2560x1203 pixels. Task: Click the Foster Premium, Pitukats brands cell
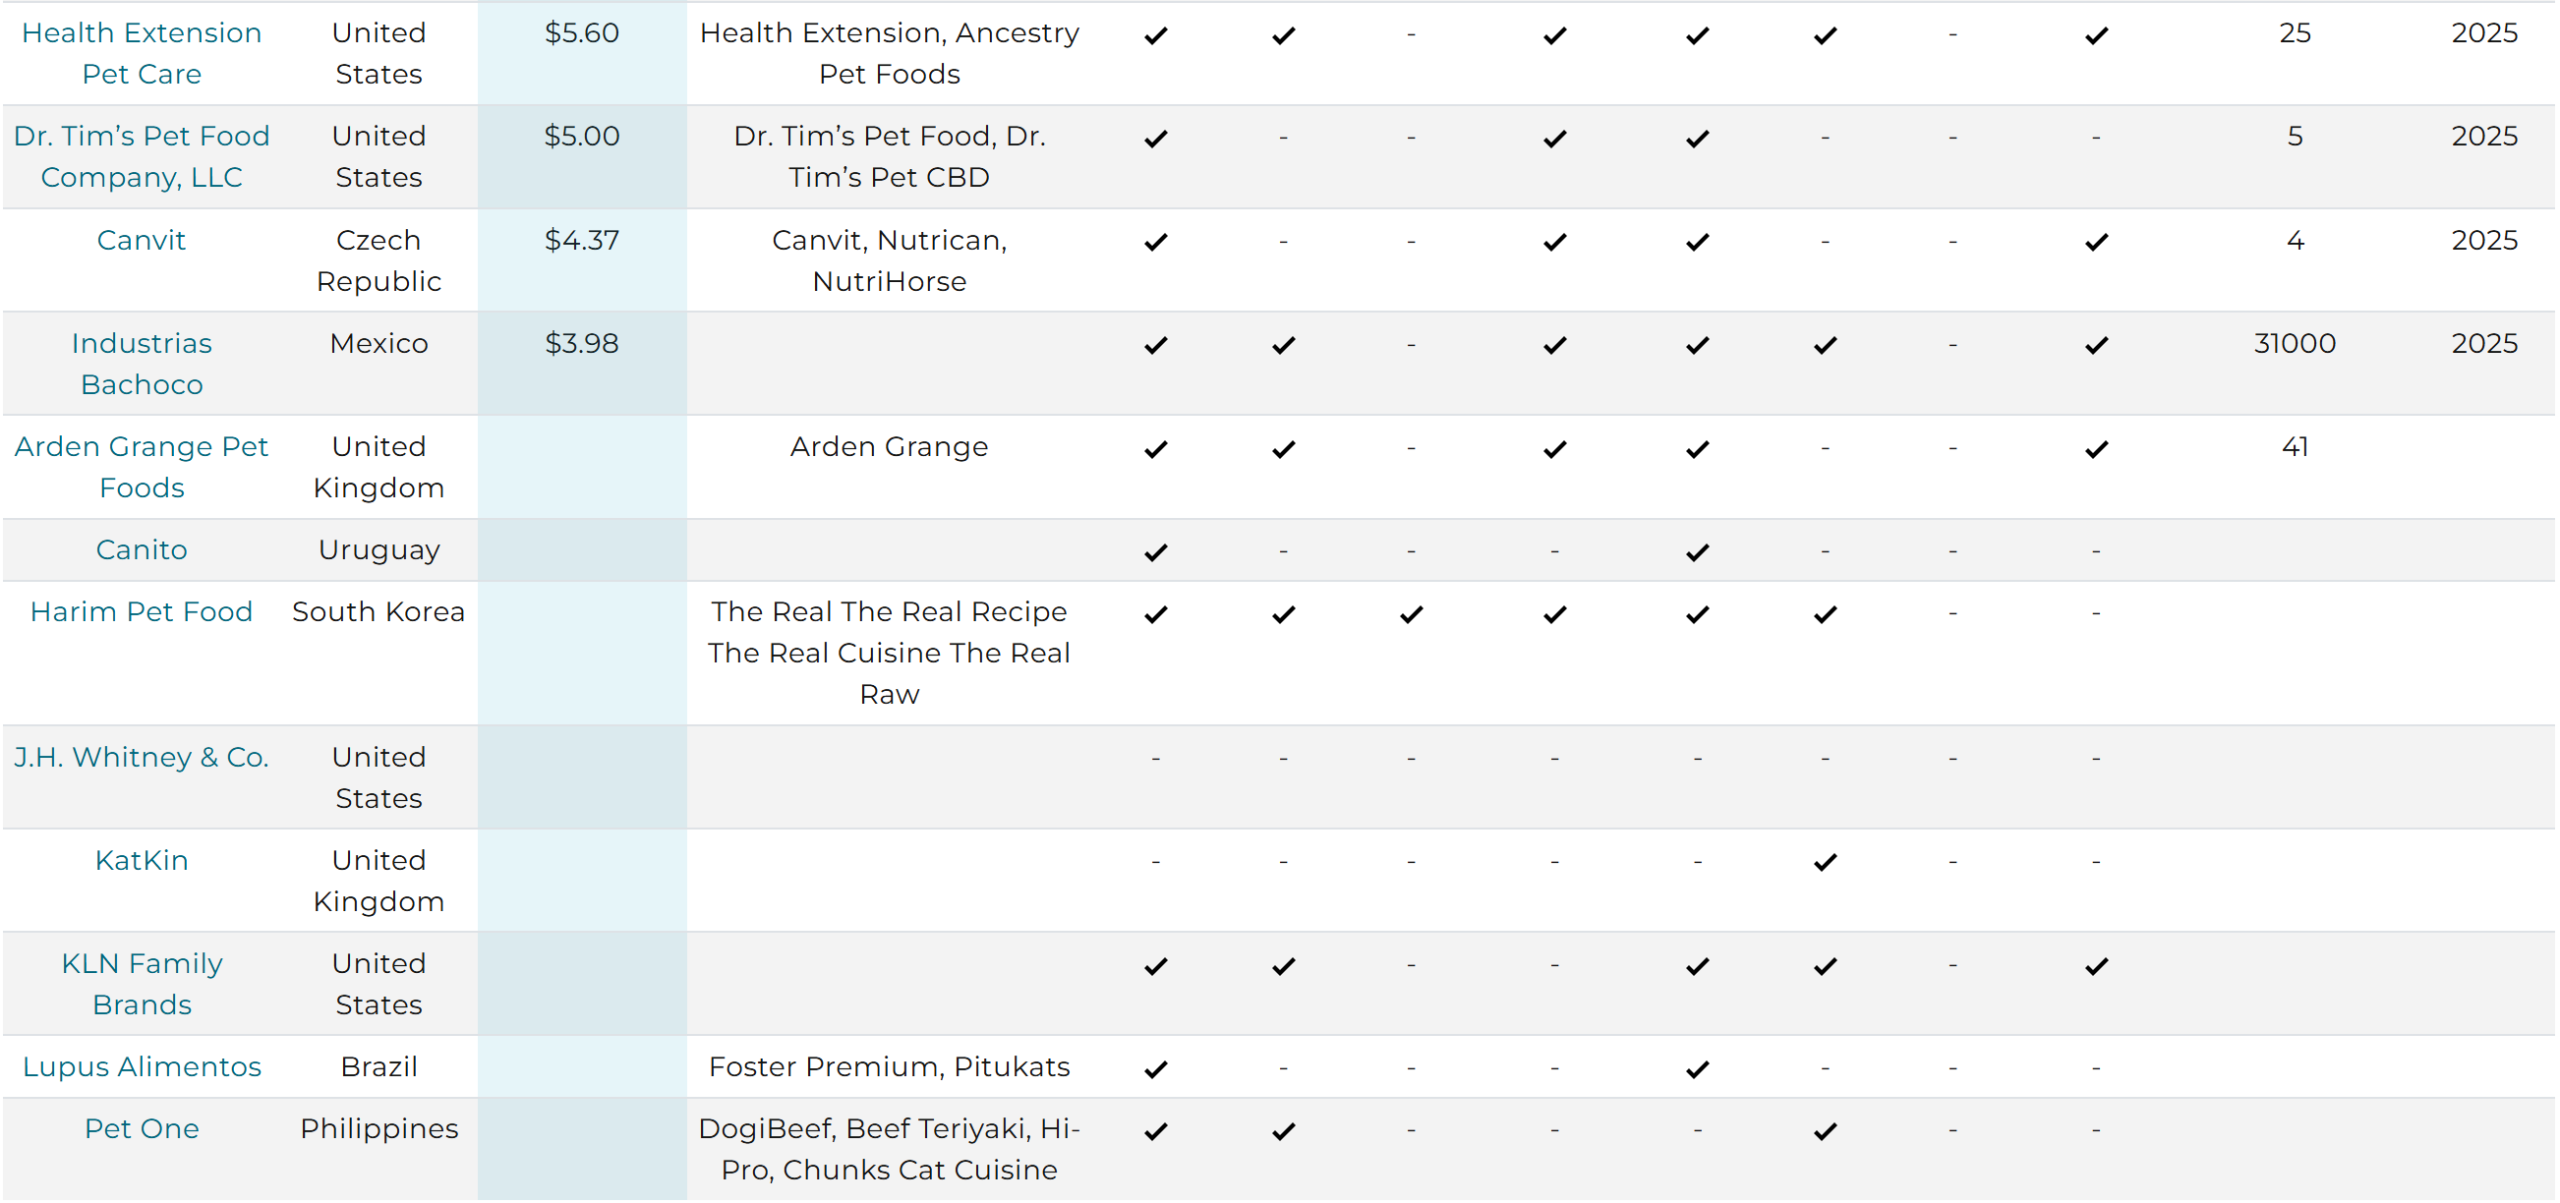889,1068
